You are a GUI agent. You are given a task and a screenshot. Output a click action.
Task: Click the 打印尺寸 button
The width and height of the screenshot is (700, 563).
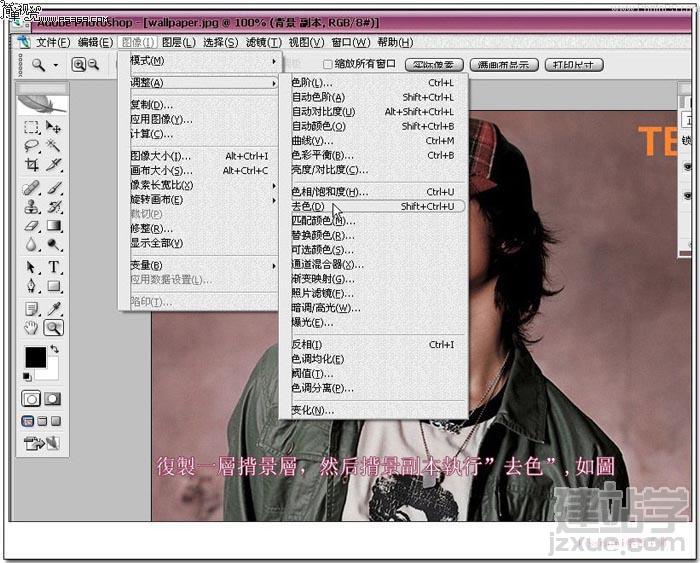574,65
